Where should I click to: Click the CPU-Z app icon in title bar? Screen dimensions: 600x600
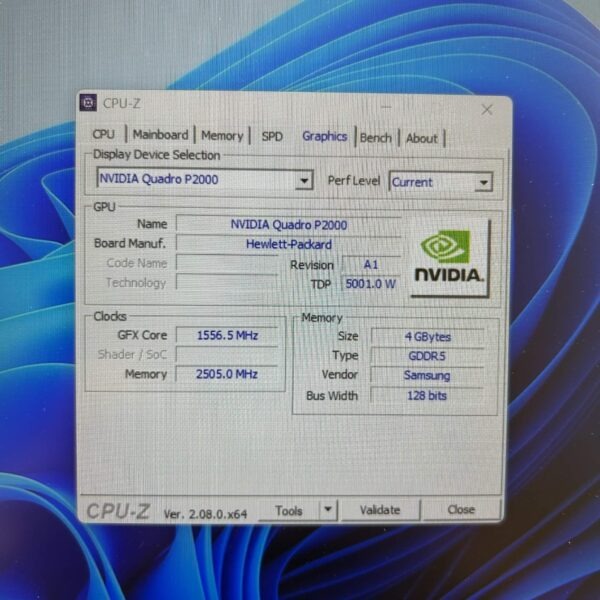pos(88,103)
